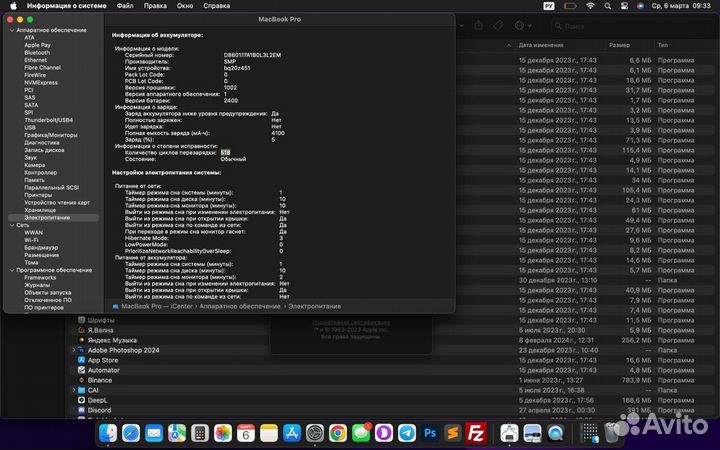
Task: Open Notes from the Dock
Action: (269, 433)
